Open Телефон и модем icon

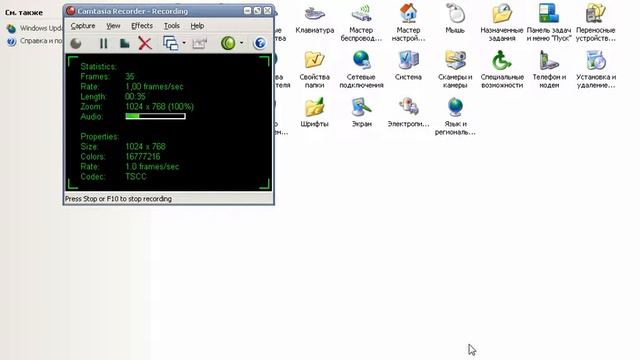tap(549, 70)
